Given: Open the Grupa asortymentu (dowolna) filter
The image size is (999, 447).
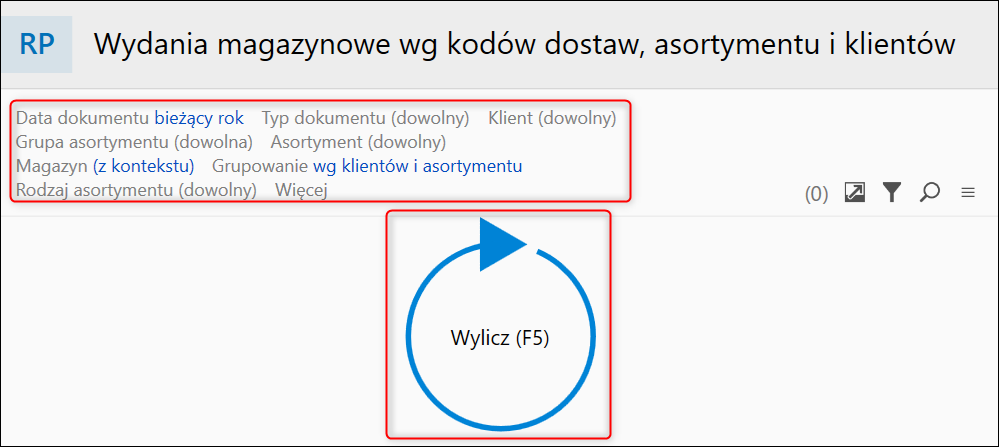Looking at the screenshot, I should click(x=134, y=142).
